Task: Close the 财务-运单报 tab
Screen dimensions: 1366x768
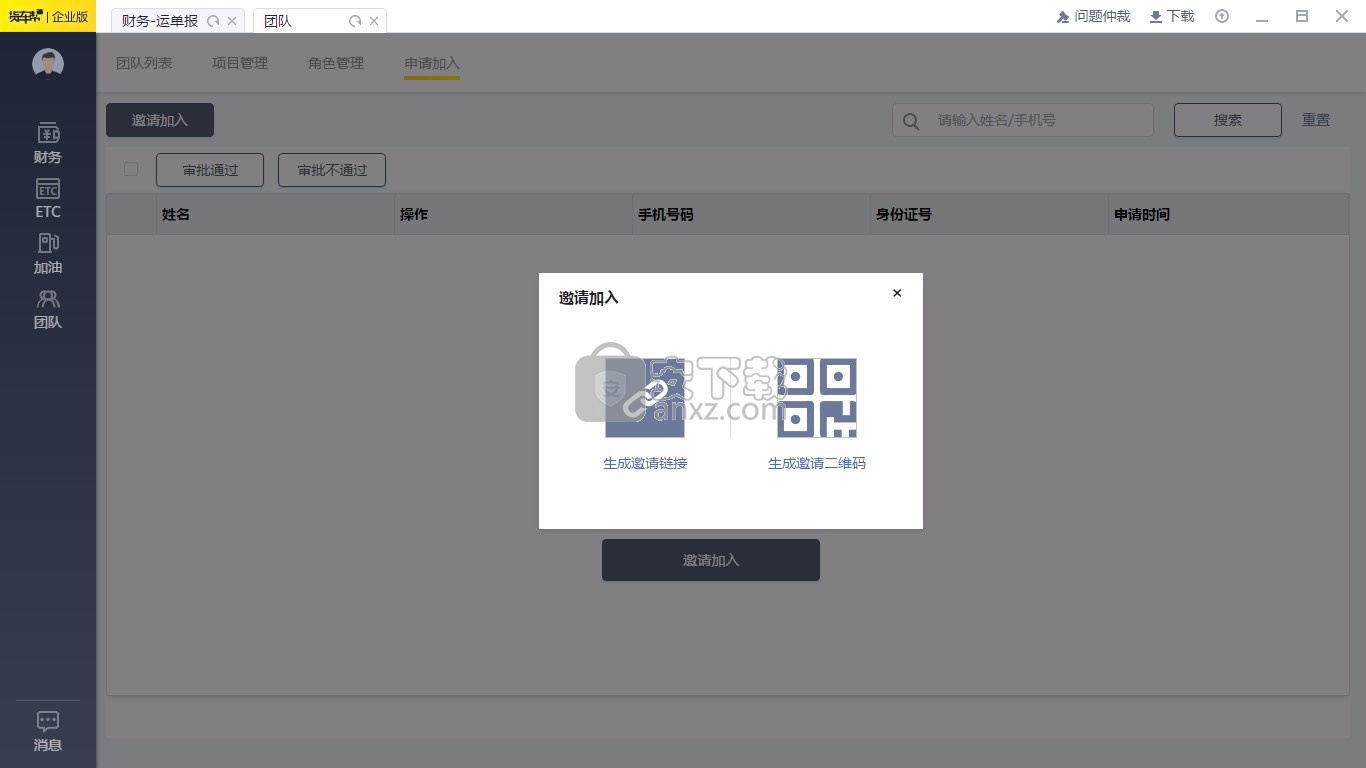Action: coord(232,20)
